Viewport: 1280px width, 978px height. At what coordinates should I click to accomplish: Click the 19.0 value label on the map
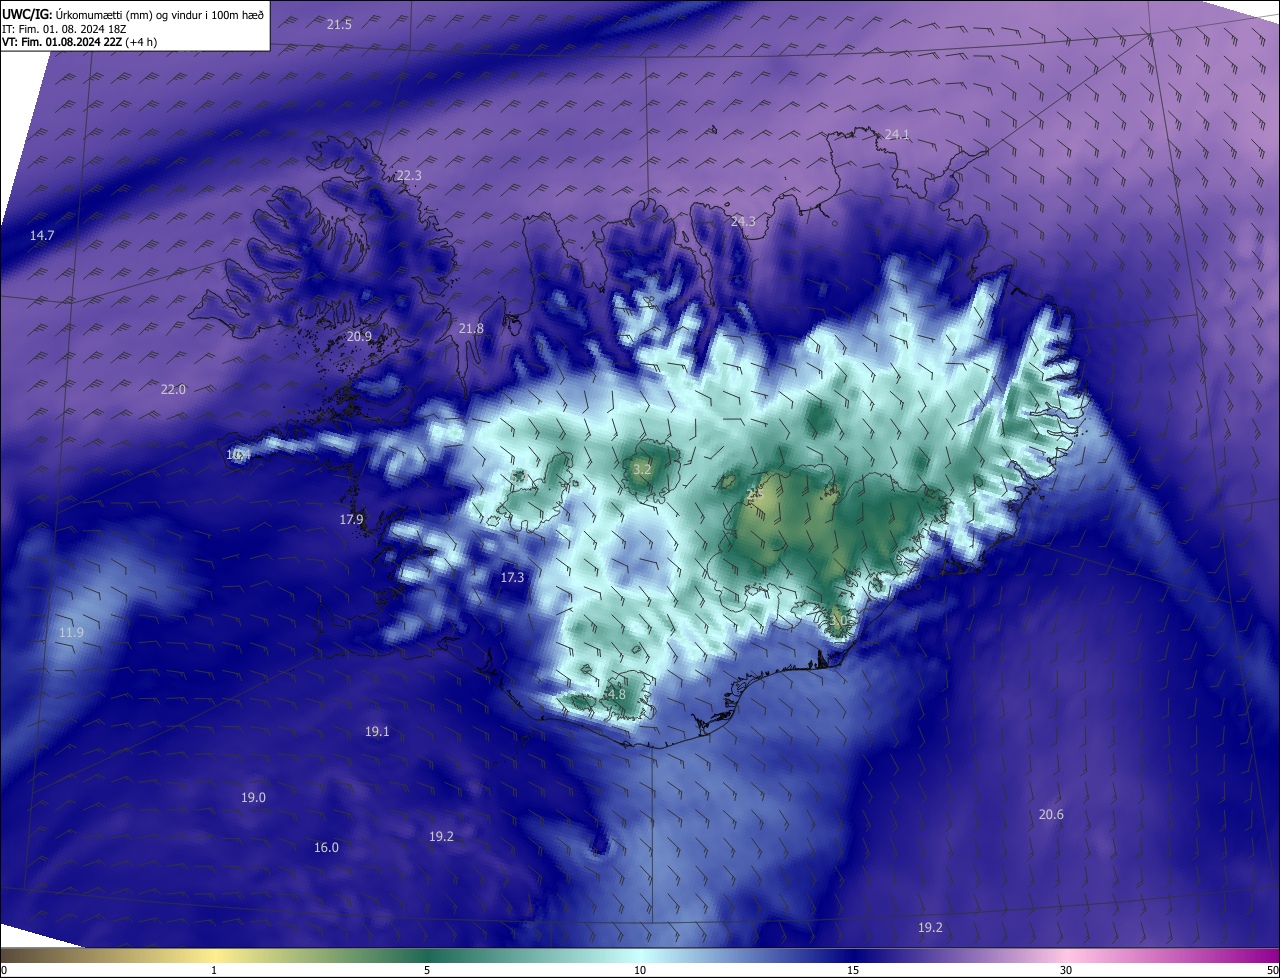[253, 797]
